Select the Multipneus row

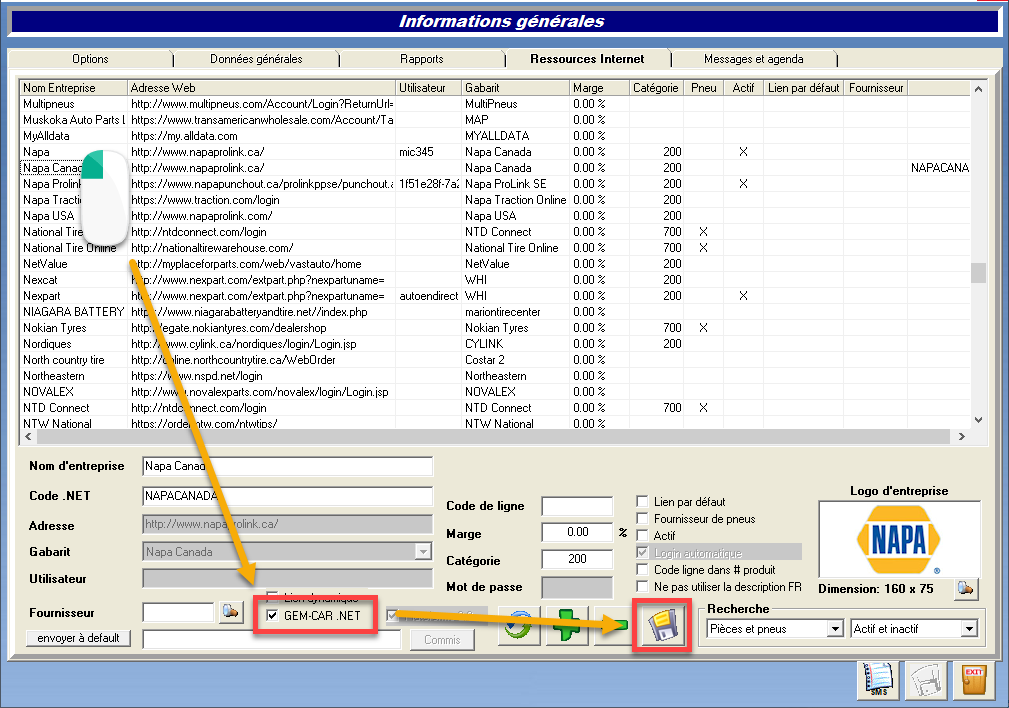tap(494, 104)
